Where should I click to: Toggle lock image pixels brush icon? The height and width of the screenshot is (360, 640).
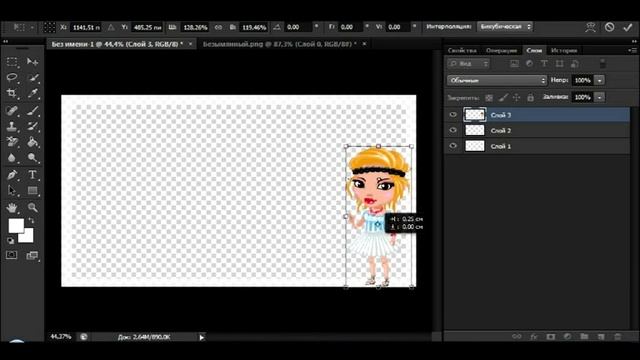coord(503,98)
